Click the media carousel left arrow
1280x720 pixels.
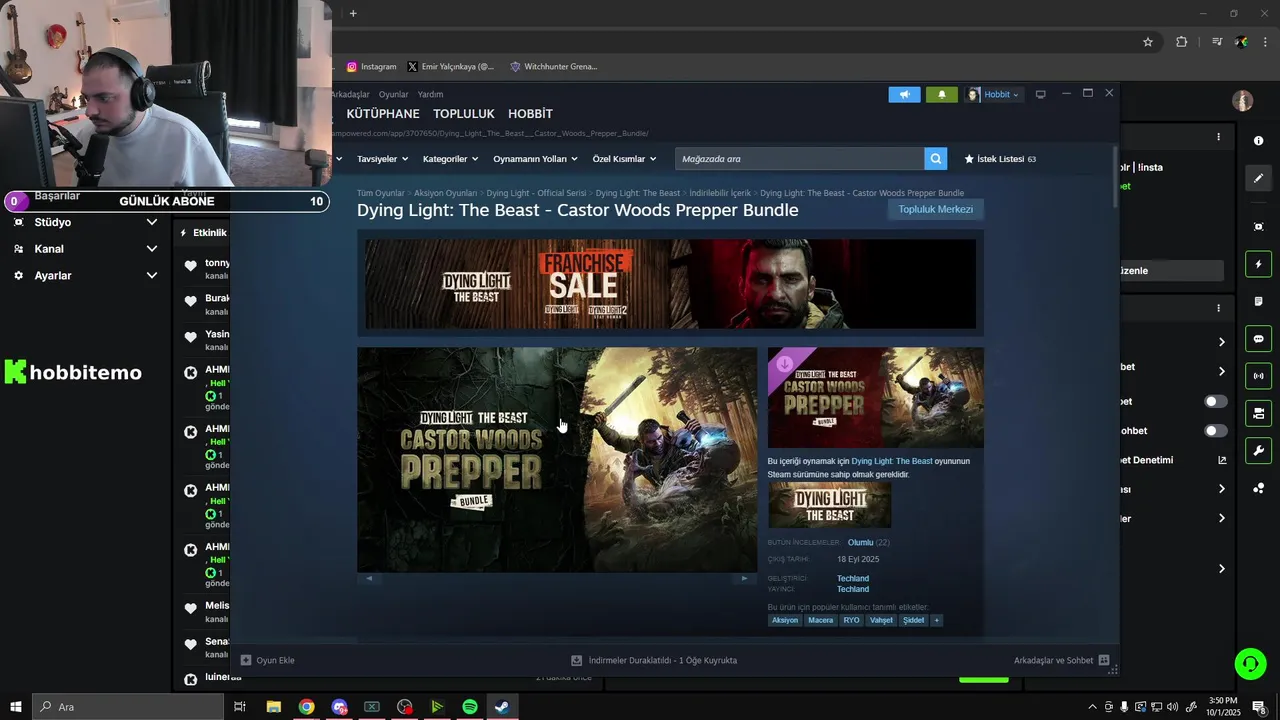click(x=369, y=578)
